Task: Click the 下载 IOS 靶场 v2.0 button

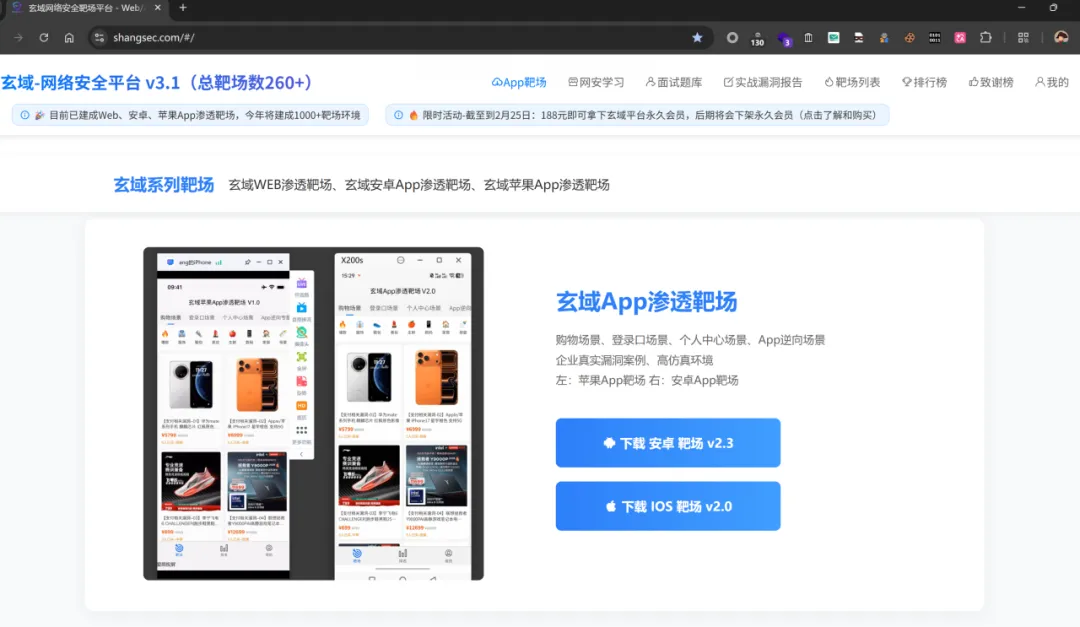Action: pyautogui.click(x=668, y=506)
